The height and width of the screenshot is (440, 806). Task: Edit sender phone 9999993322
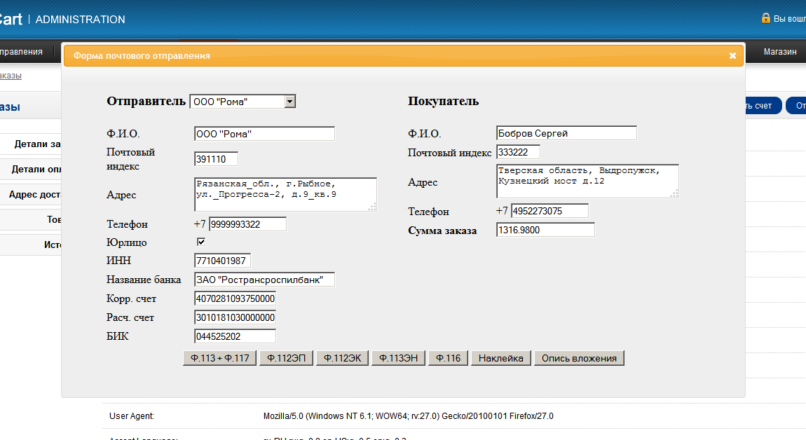click(x=247, y=224)
